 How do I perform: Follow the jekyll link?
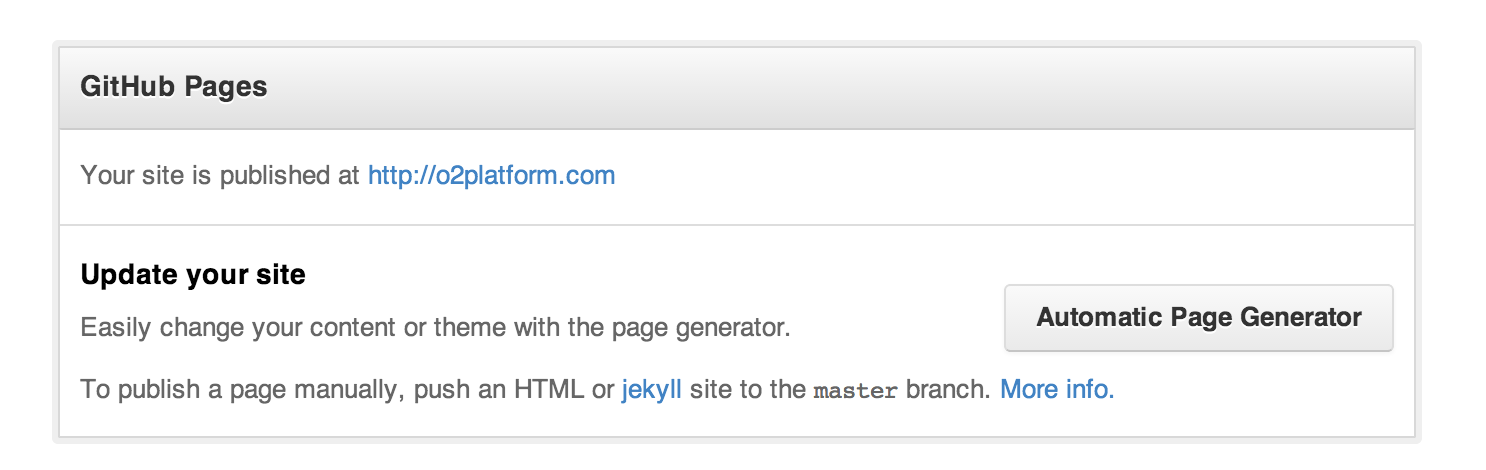(651, 389)
